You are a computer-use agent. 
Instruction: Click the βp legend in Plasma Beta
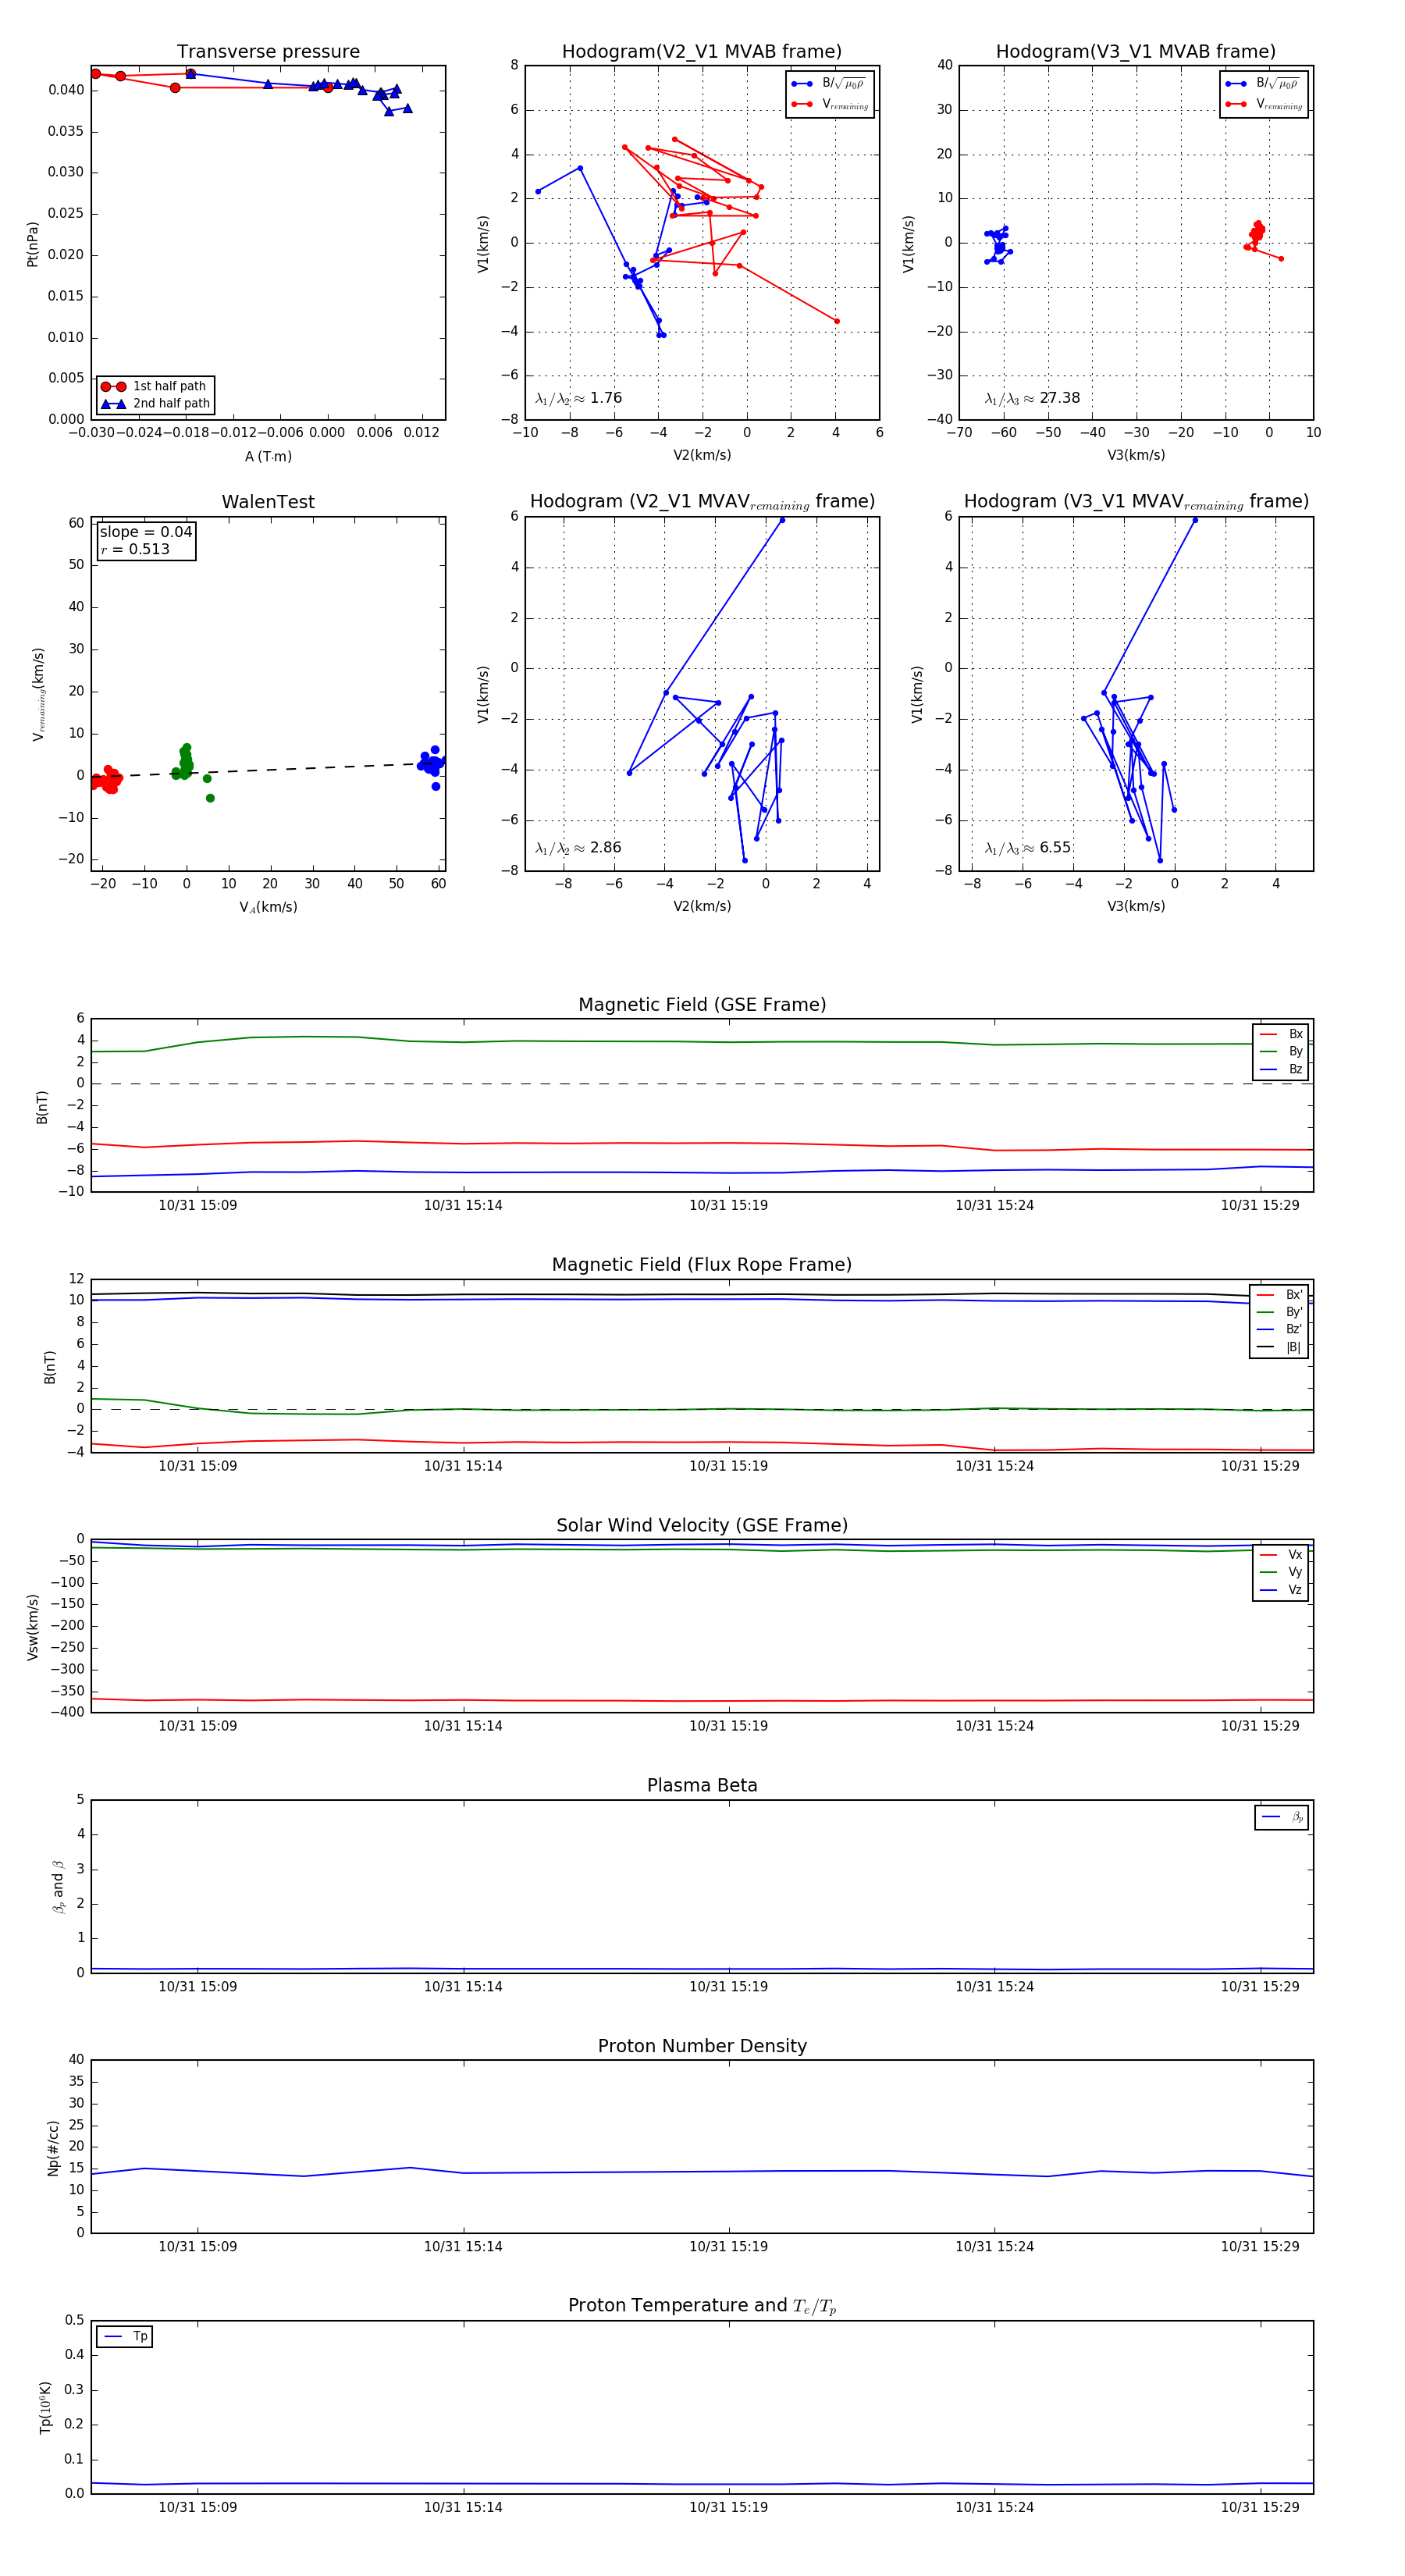1282,1817
